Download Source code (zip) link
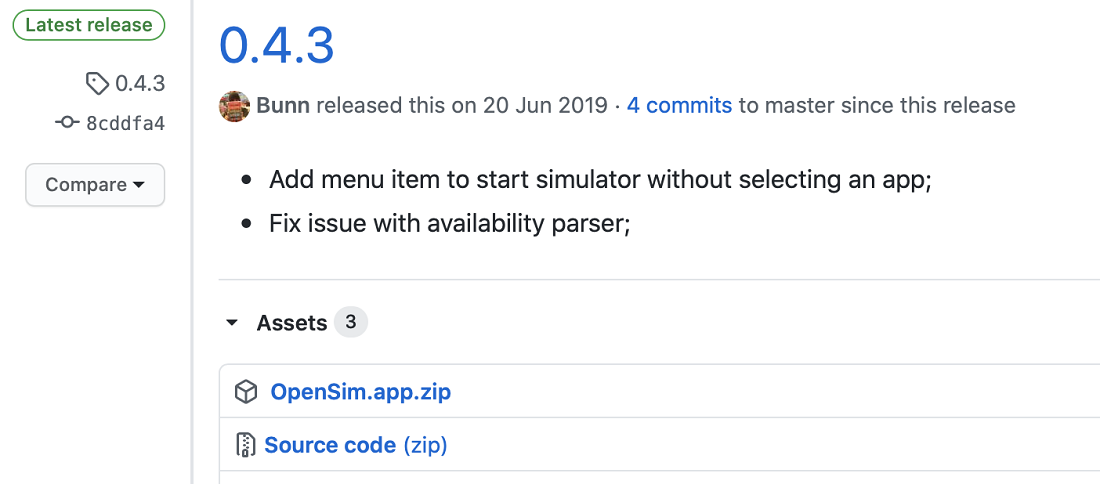Screen dimensions: 1100x484 pos(356,445)
